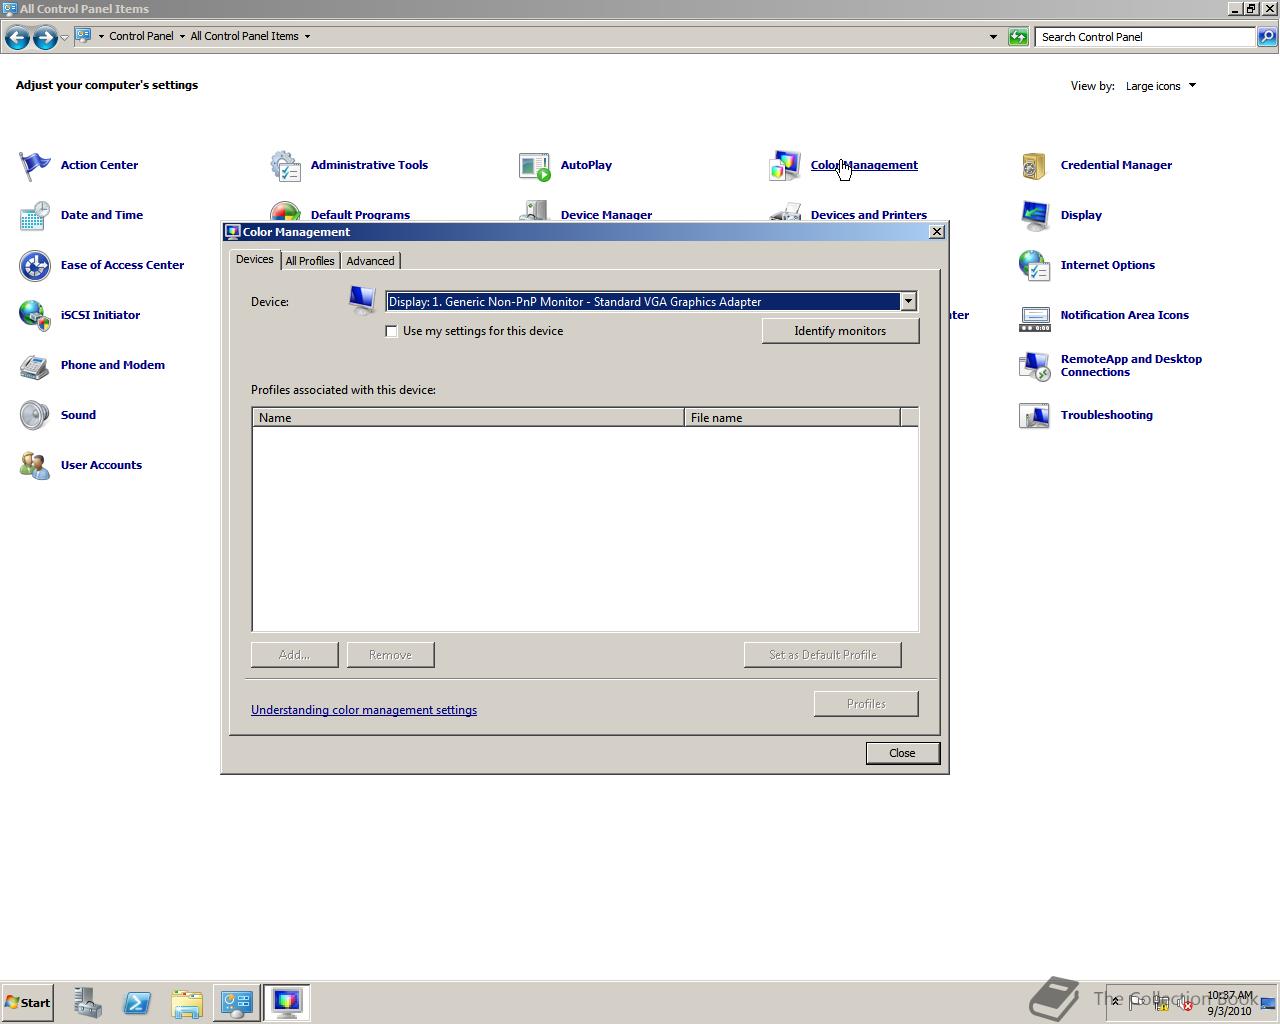The width and height of the screenshot is (1280, 1024).
Task: Switch to the Devices tab
Action: (x=255, y=259)
